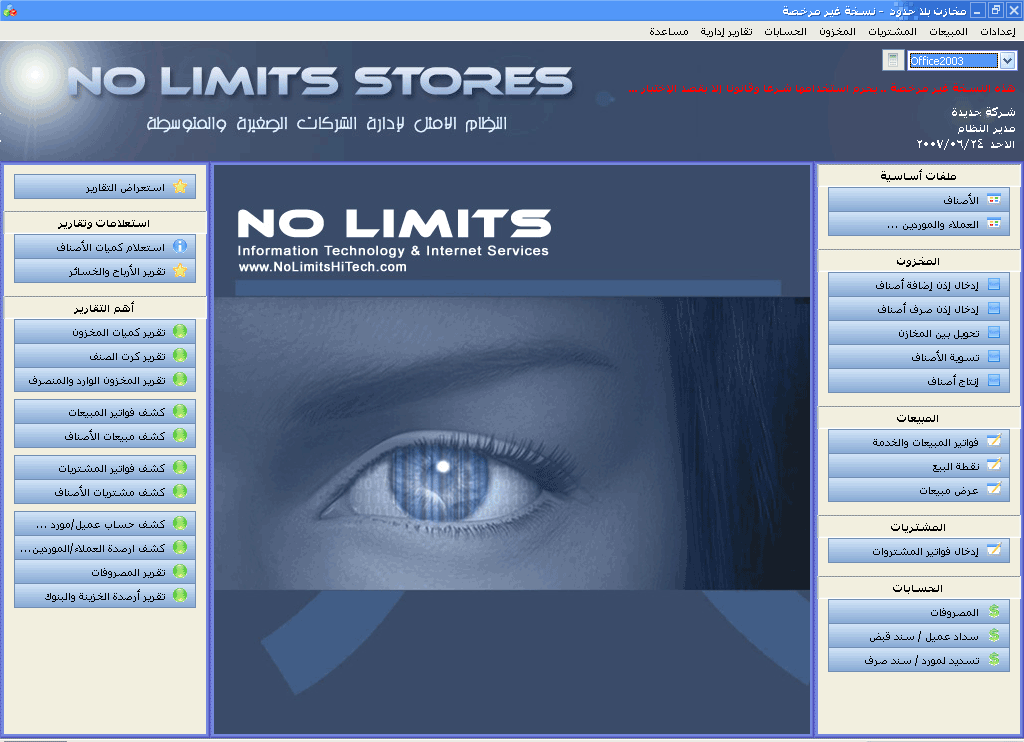The height and width of the screenshot is (742, 1024).
Task: Open the الحسابات menu in menu bar
Action: point(785,31)
